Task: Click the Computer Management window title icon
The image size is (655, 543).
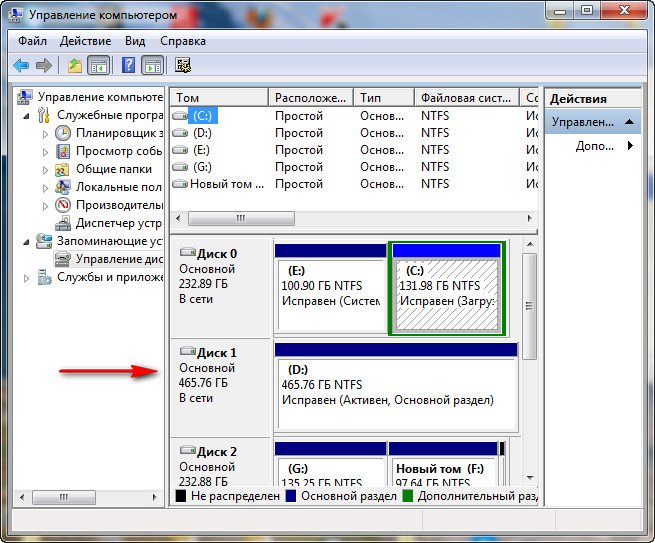Action: tap(16, 14)
